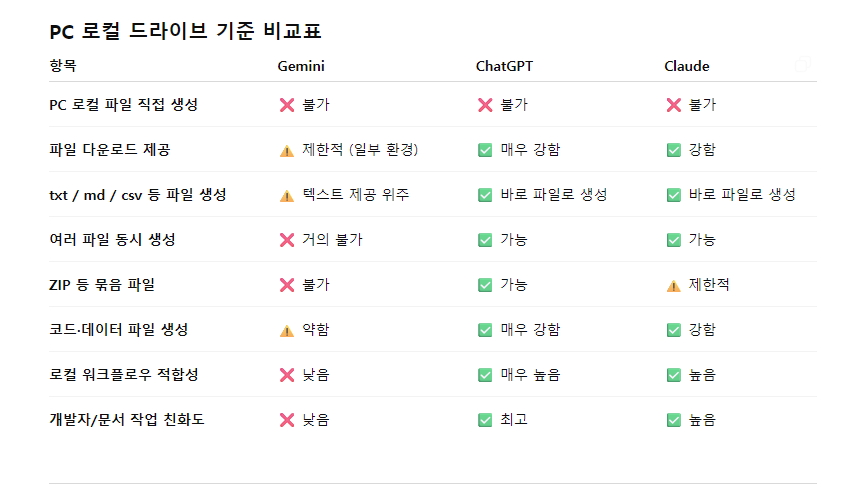Click warning icon beside '제한적 (일부 환경)'
850x484 pixels.
pos(287,150)
